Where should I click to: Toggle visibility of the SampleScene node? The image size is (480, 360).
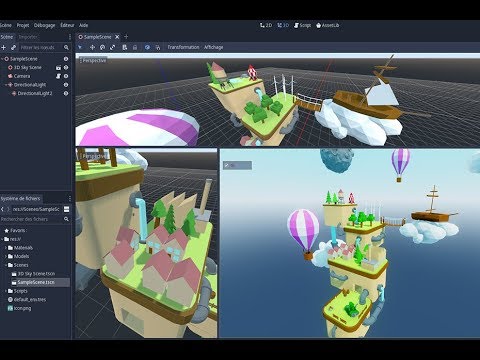point(66,59)
